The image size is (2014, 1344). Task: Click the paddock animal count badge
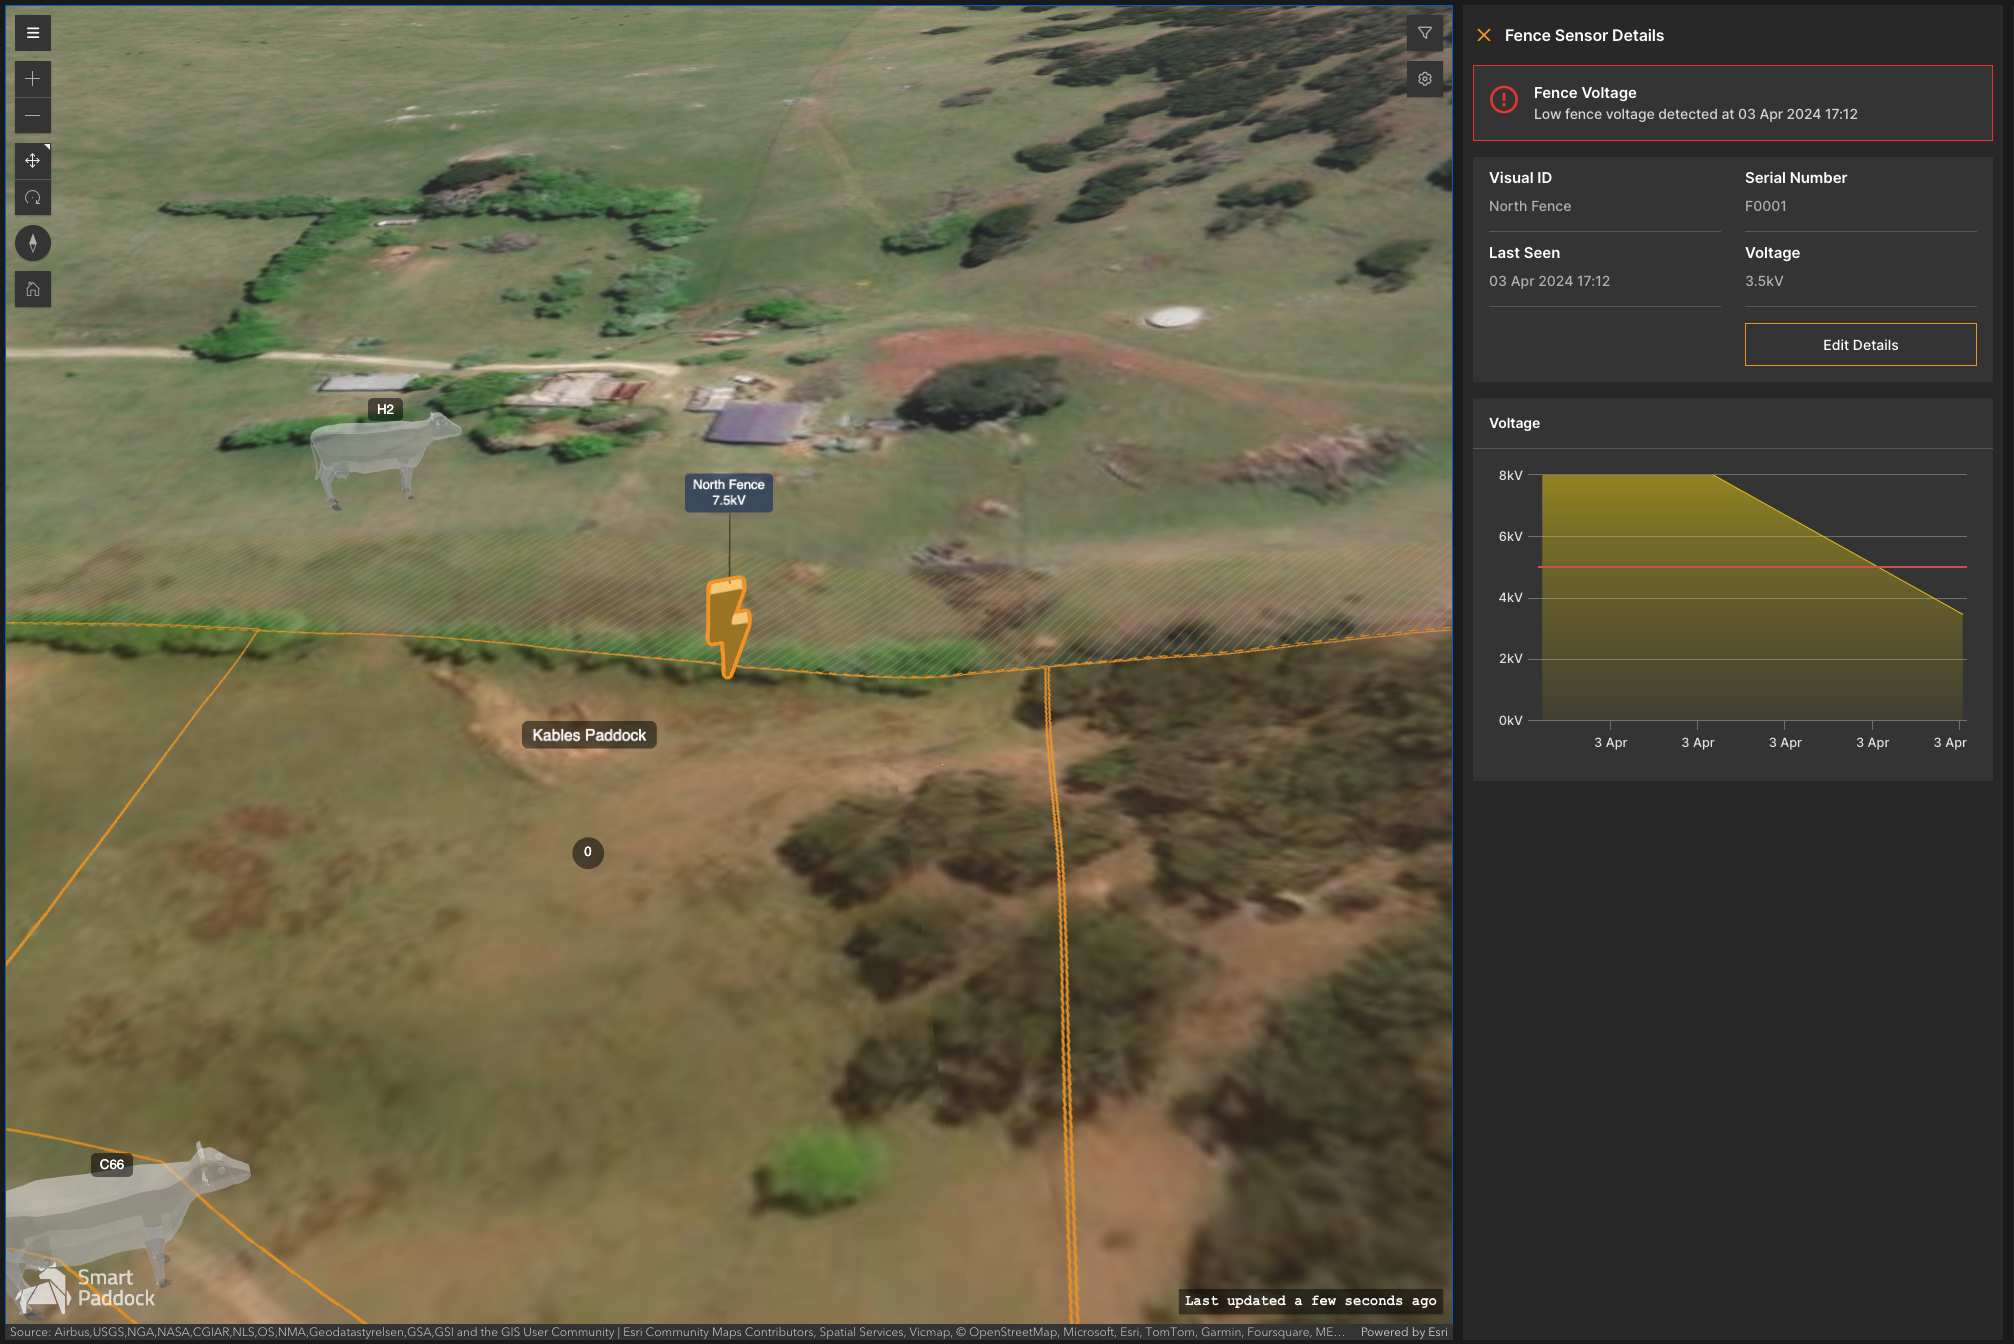[588, 852]
